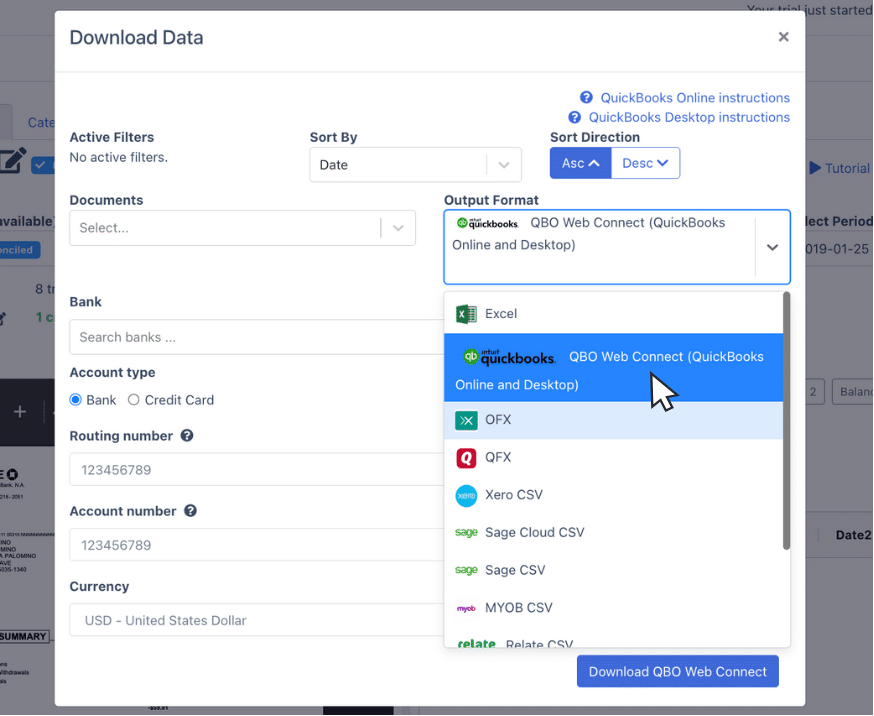Select Bank account type radio

[x=75, y=400]
